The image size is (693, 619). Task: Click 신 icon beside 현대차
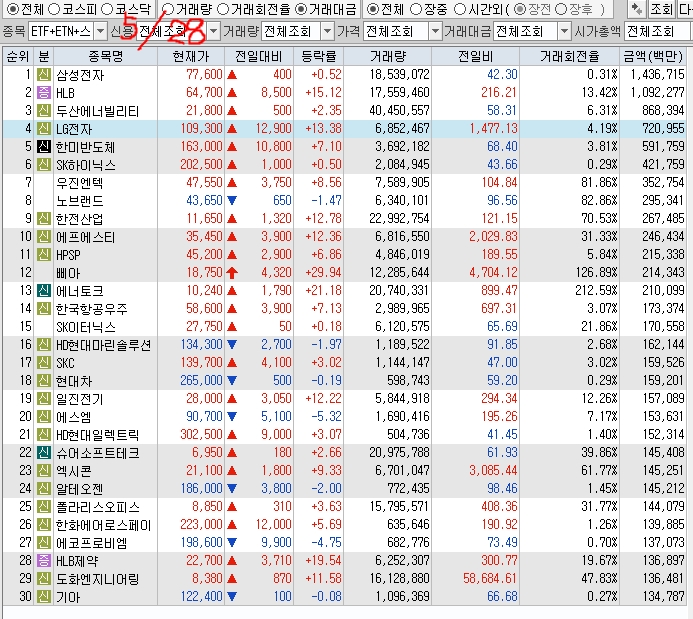click(44, 381)
